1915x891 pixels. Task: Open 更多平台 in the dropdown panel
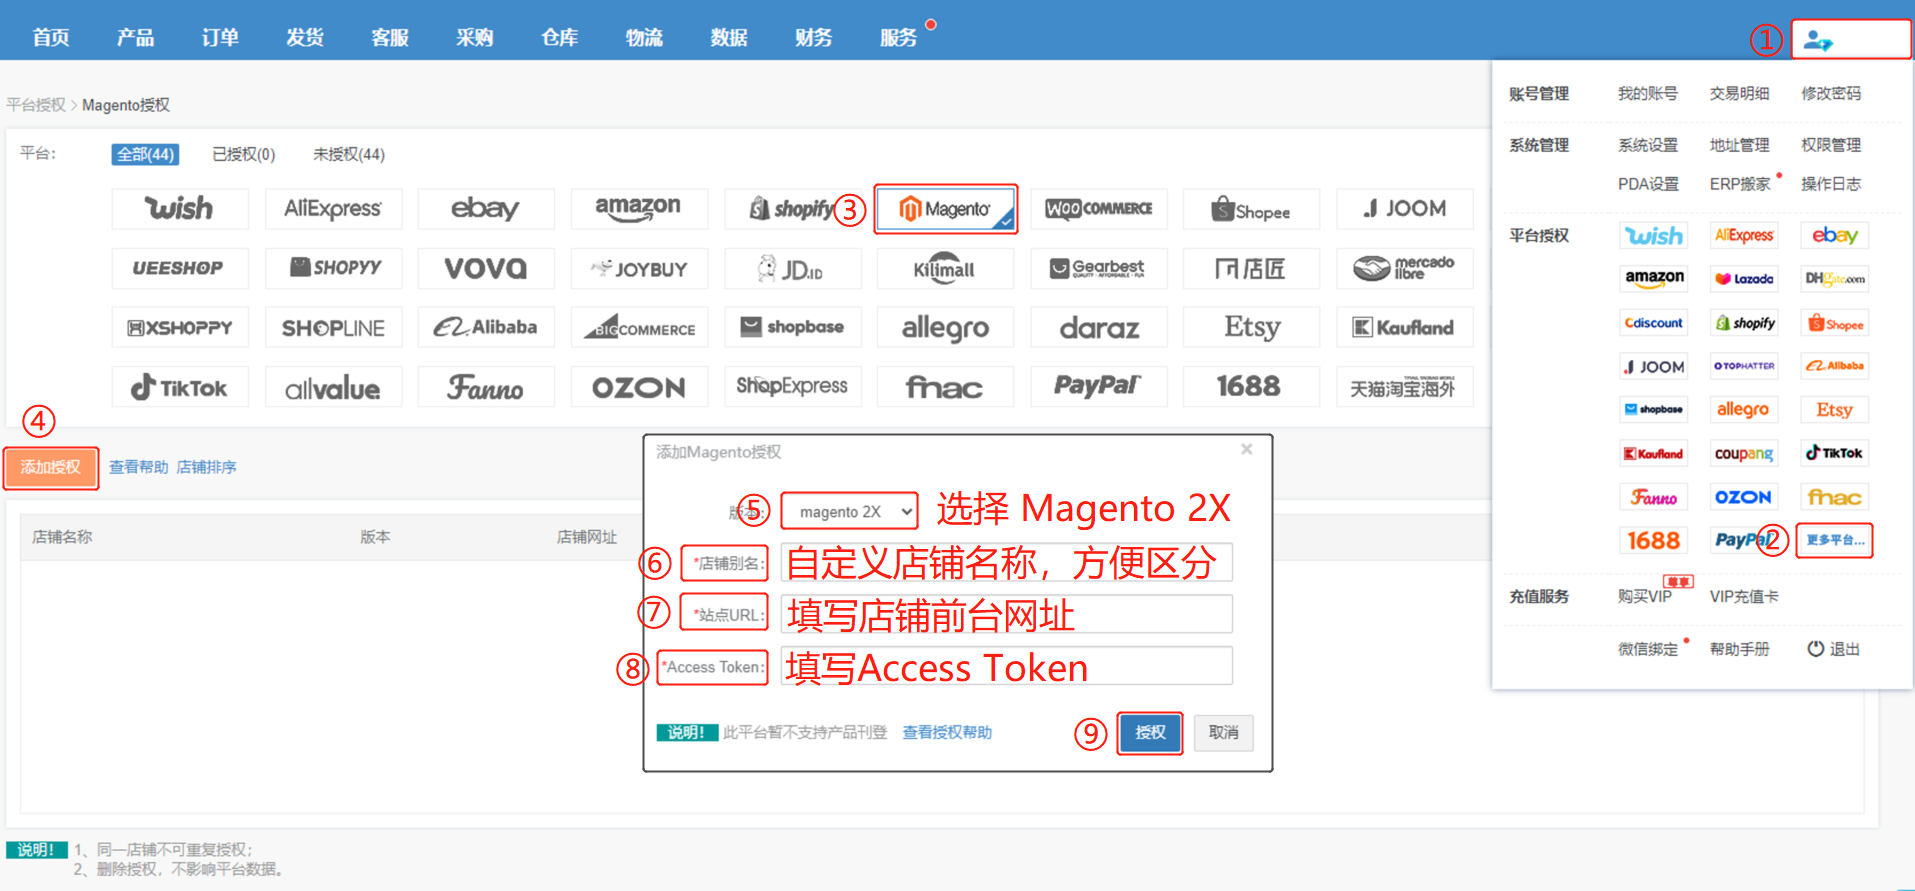point(1835,540)
